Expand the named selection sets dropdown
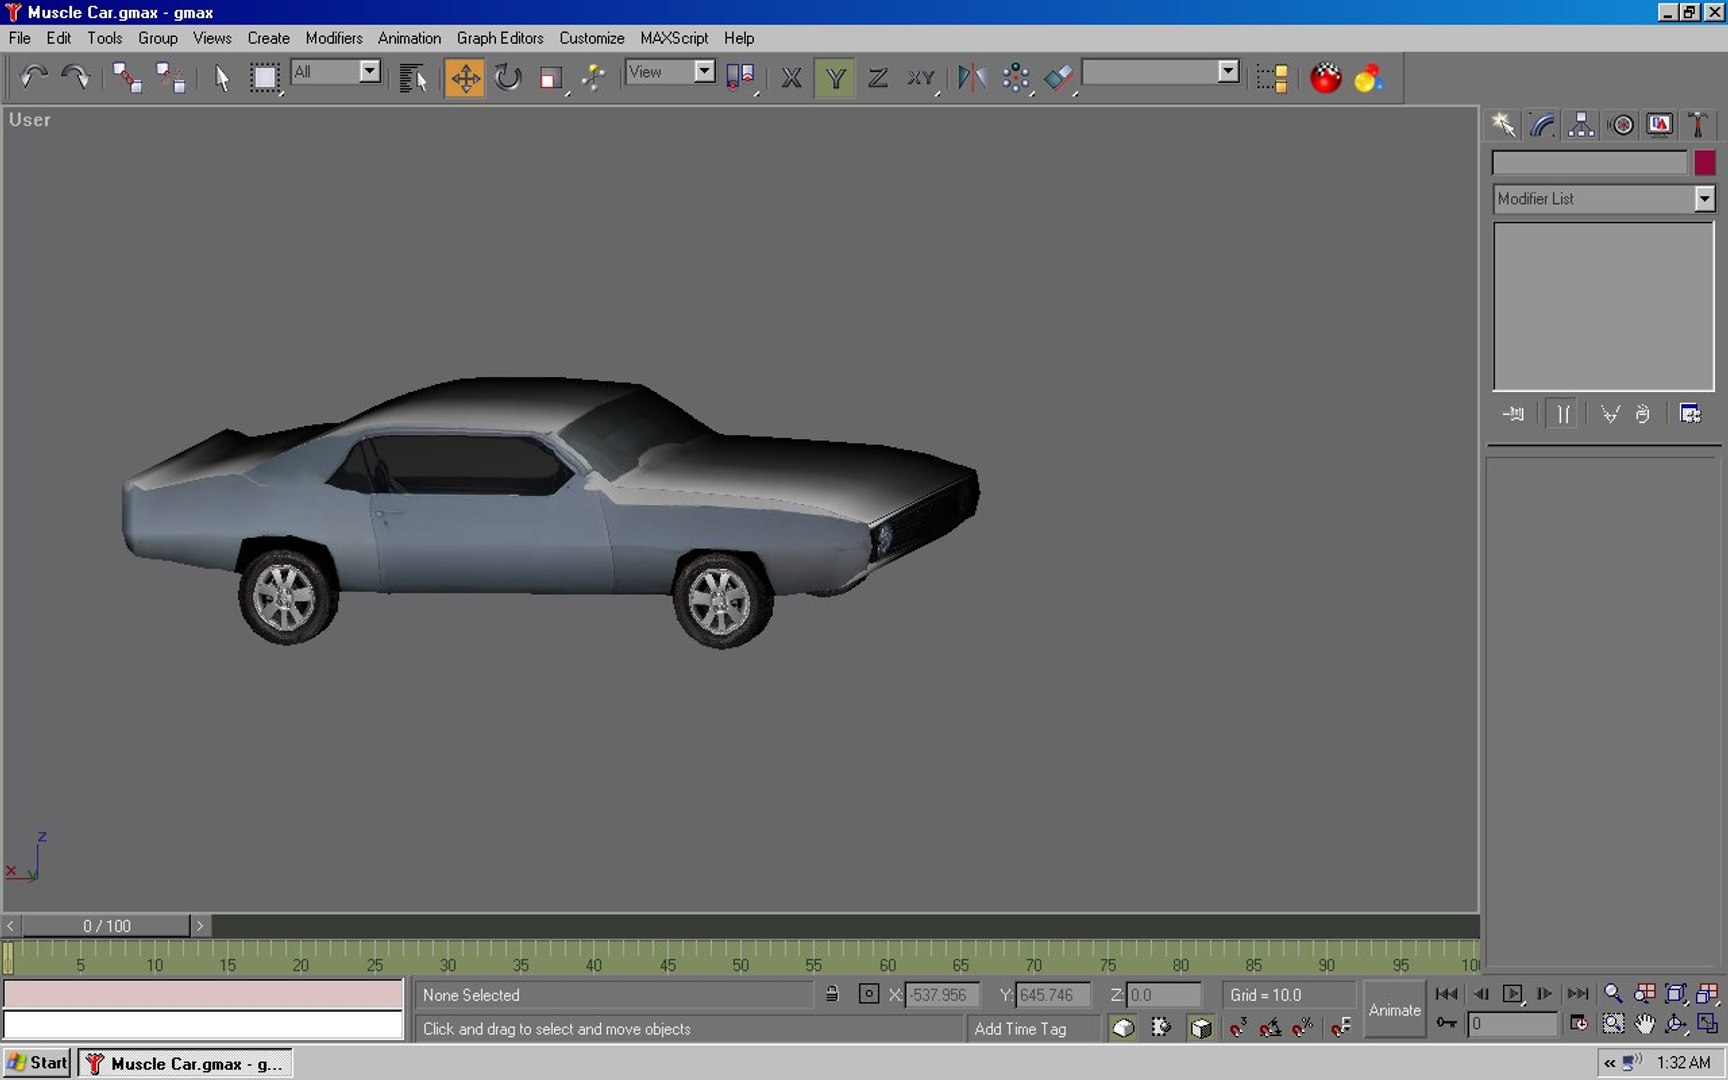Image resolution: width=1728 pixels, height=1080 pixels. (1228, 71)
